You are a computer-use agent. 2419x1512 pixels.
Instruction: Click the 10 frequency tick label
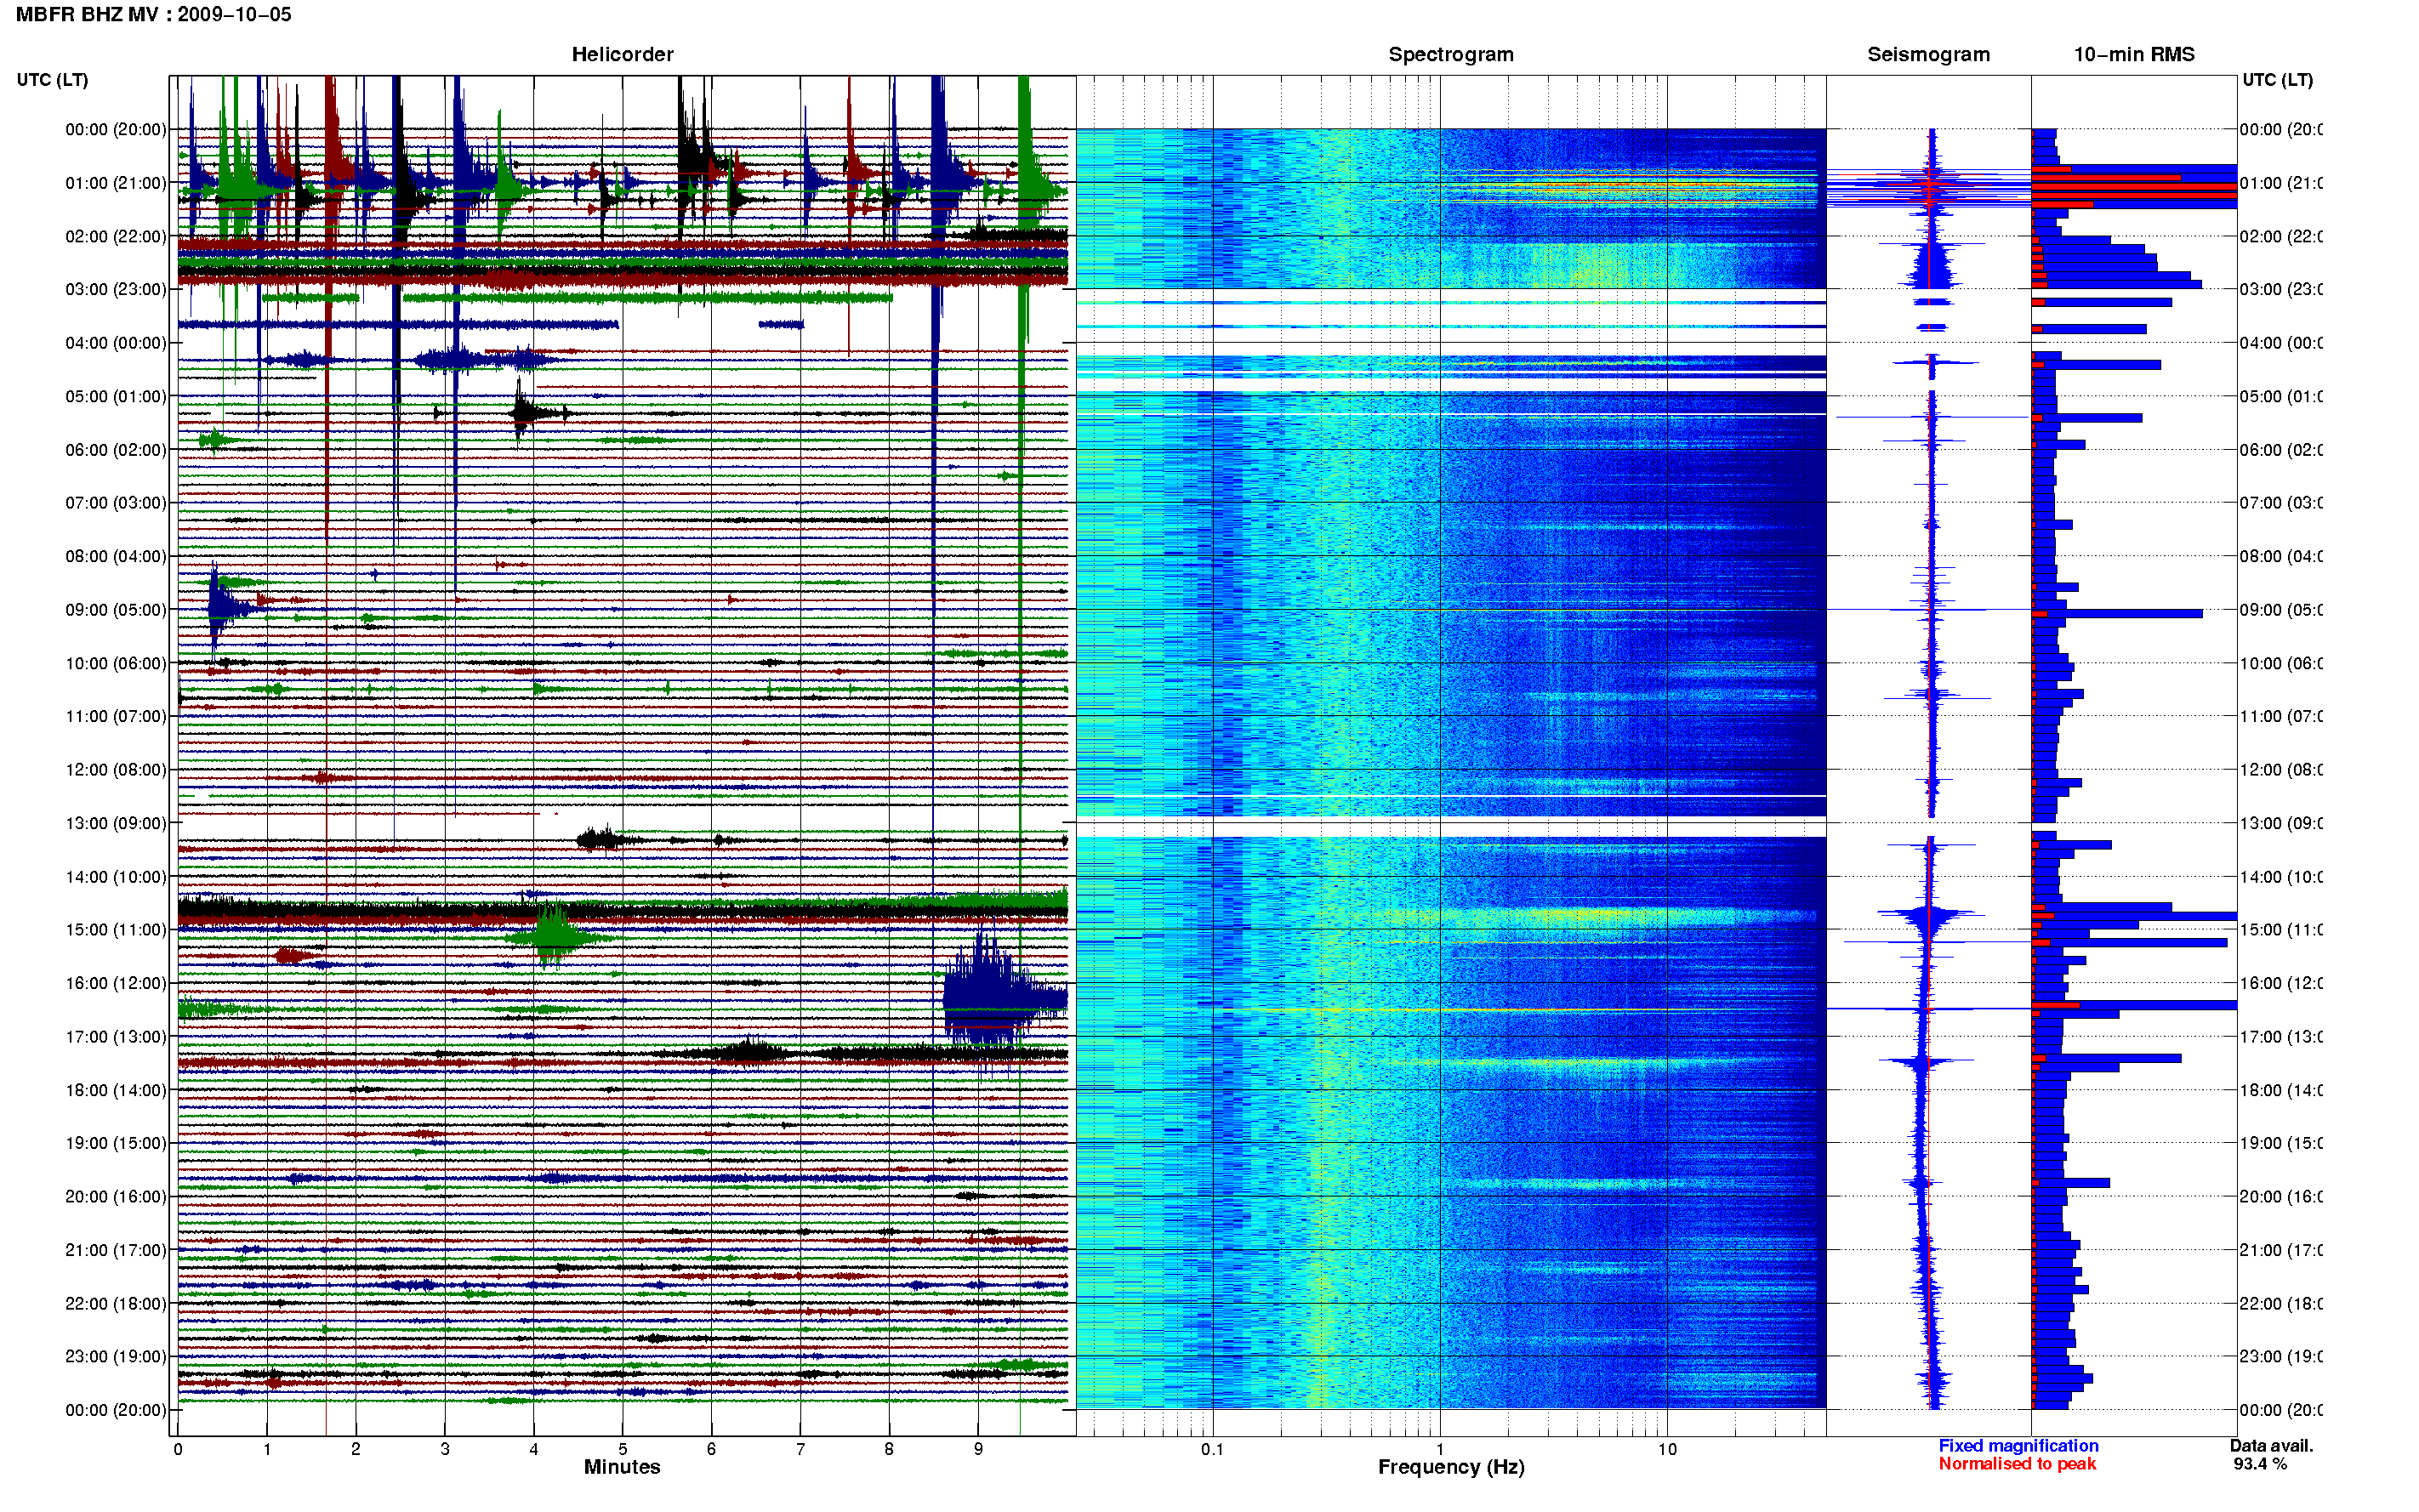pyautogui.click(x=1667, y=1449)
